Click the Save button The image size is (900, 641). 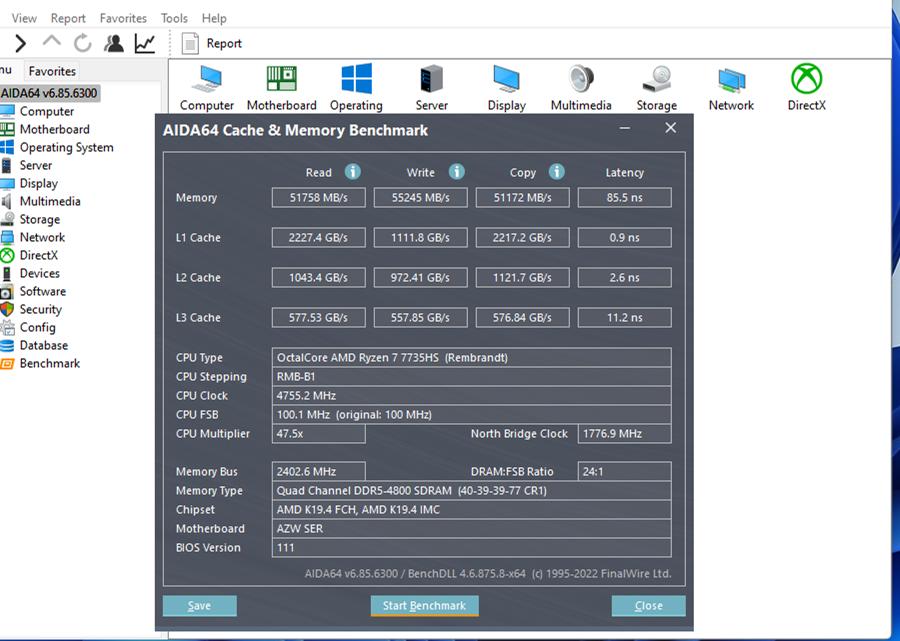point(199,605)
